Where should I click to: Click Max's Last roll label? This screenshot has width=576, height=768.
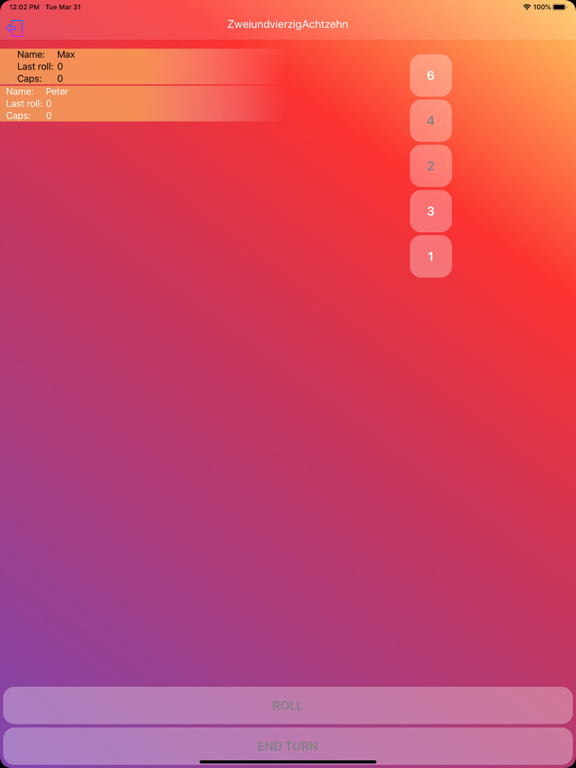point(35,67)
